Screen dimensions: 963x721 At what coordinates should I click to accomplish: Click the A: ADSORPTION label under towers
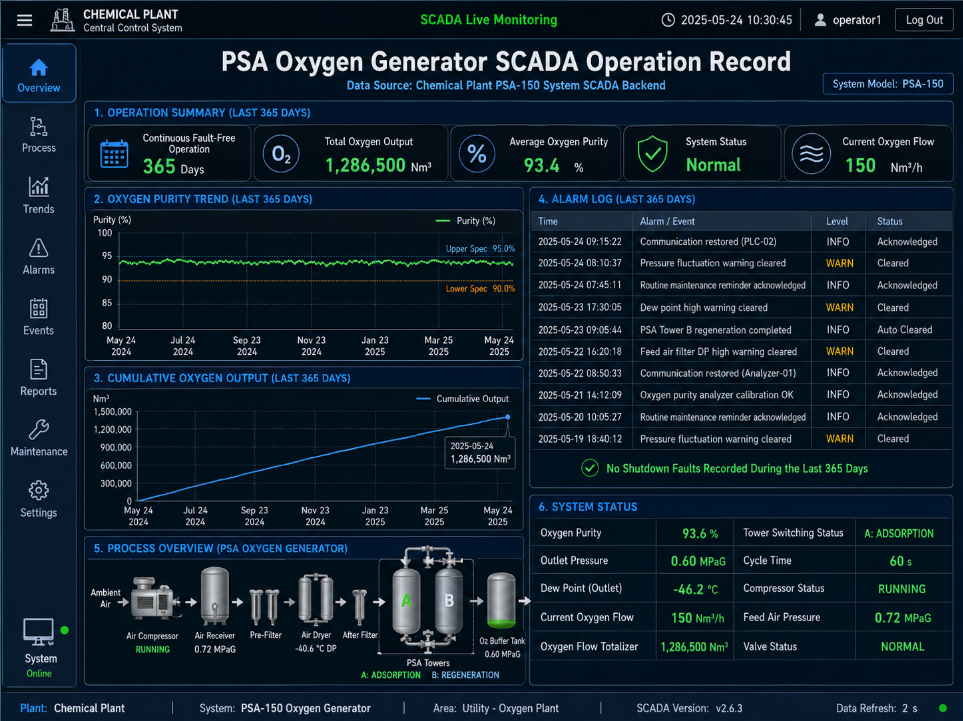tap(391, 675)
